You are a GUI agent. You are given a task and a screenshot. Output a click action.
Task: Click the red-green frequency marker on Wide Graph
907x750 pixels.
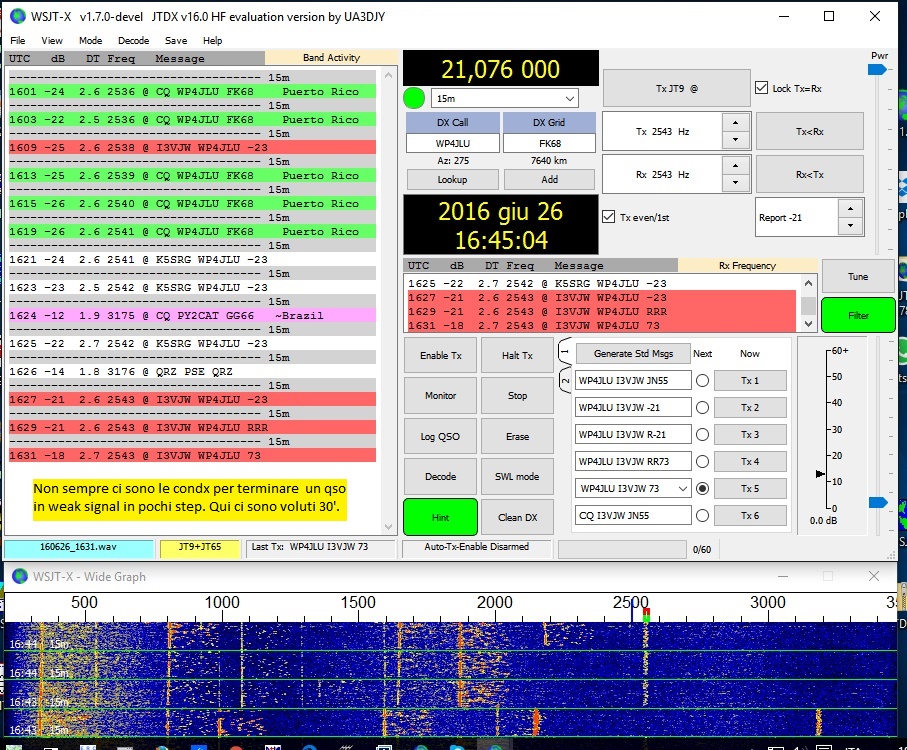point(646,615)
